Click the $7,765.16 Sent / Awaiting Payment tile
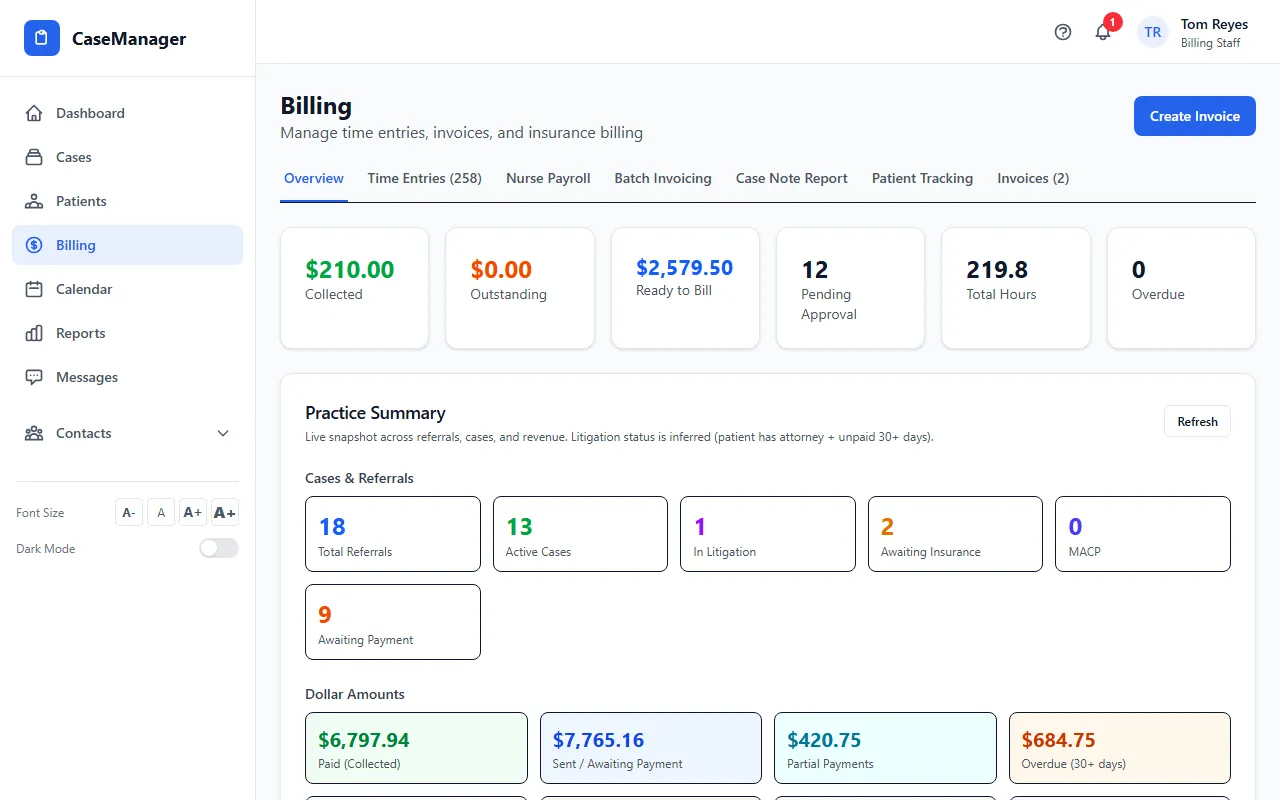The image size is (1280, 800). click(x=651, y=748)
